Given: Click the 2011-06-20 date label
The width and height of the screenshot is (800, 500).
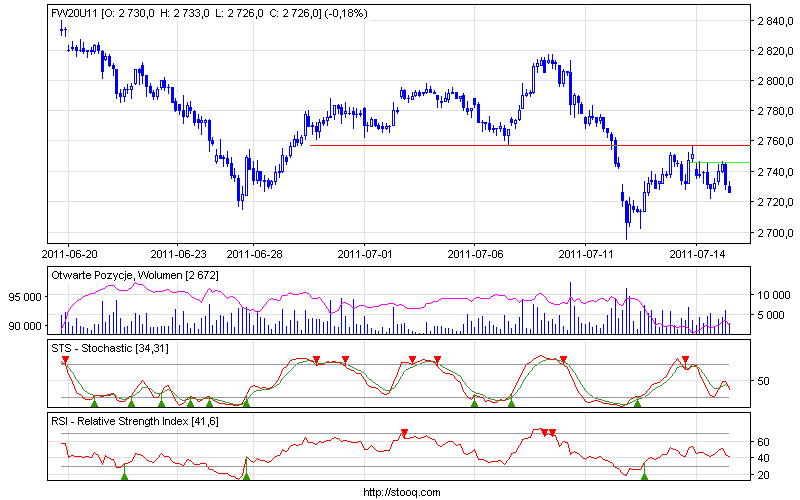Looking at the screenshot, I should (x=68, y=254).
